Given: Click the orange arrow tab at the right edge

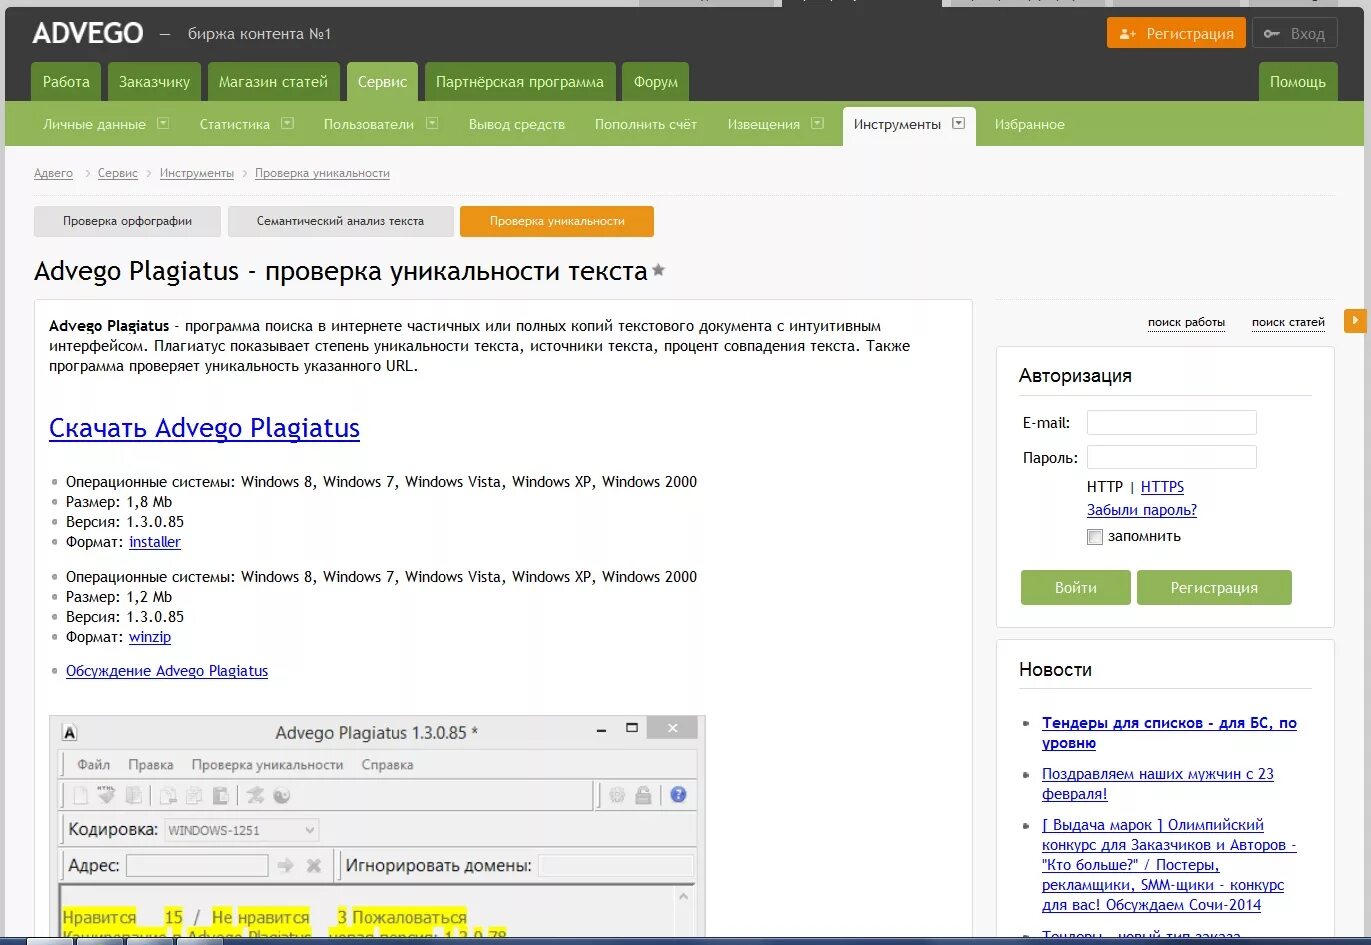Looking at the screenshot, I should point(1355,321).
